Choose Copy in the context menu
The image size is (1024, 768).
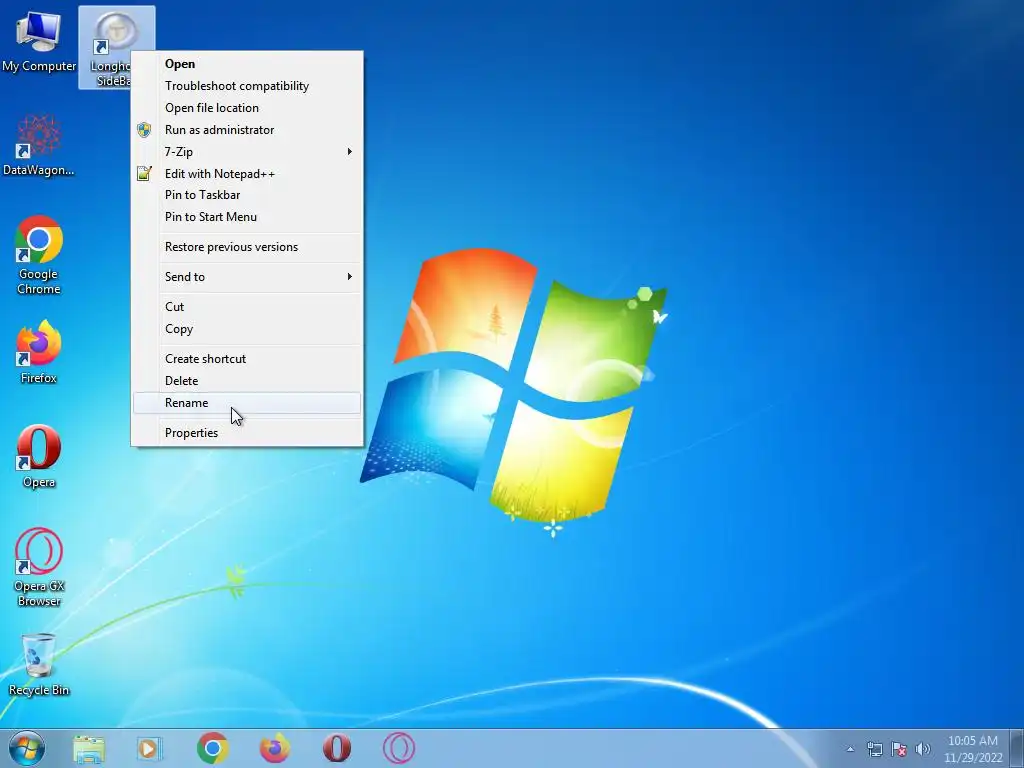click(247, 329)
